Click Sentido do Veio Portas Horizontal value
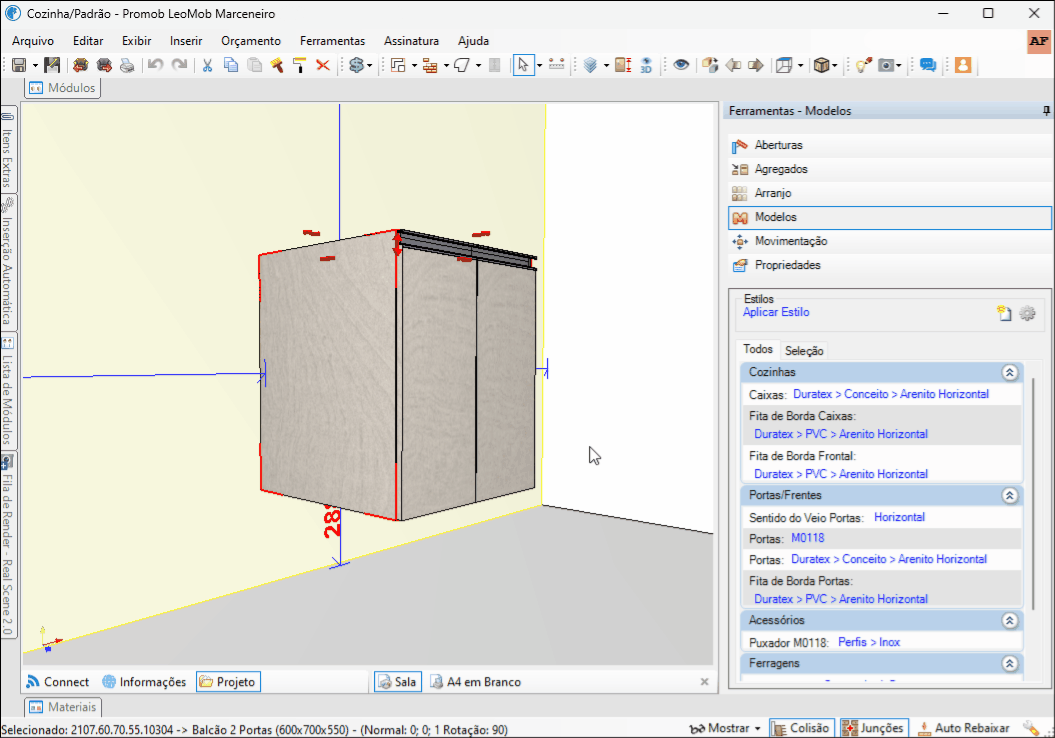The image size is (1055, 738). point(899,517)
